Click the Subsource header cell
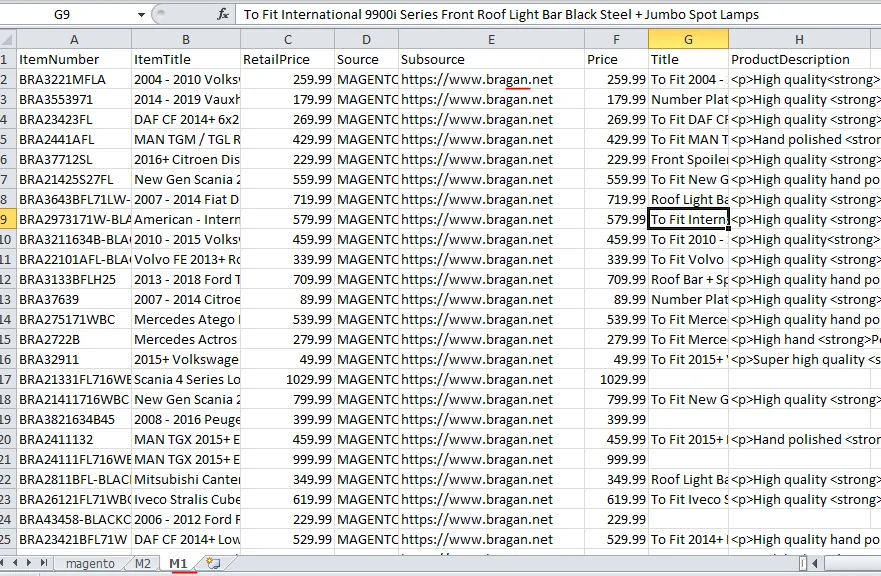This screenshot has height=576, width=881. point(491,59)
